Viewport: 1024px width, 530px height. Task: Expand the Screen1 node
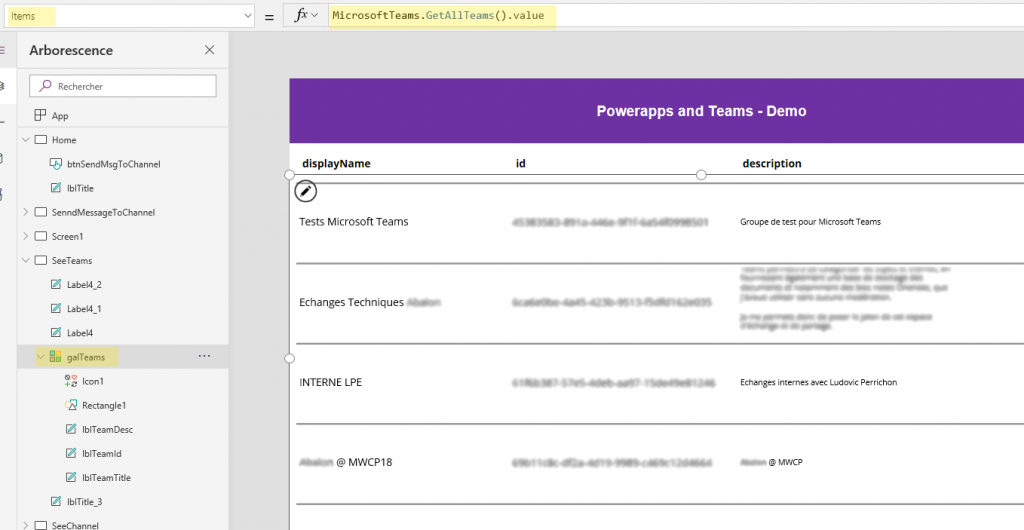pos(25,236)
